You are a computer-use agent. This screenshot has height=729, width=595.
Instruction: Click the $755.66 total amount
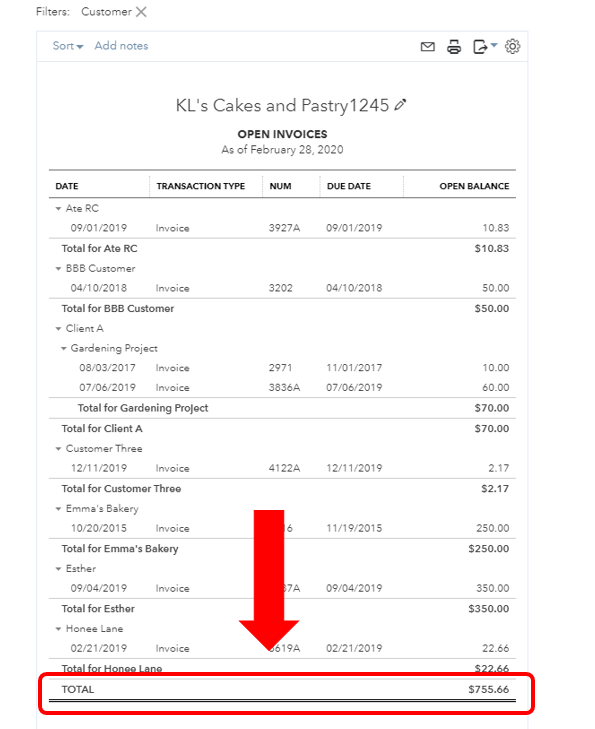coord(489,689)
